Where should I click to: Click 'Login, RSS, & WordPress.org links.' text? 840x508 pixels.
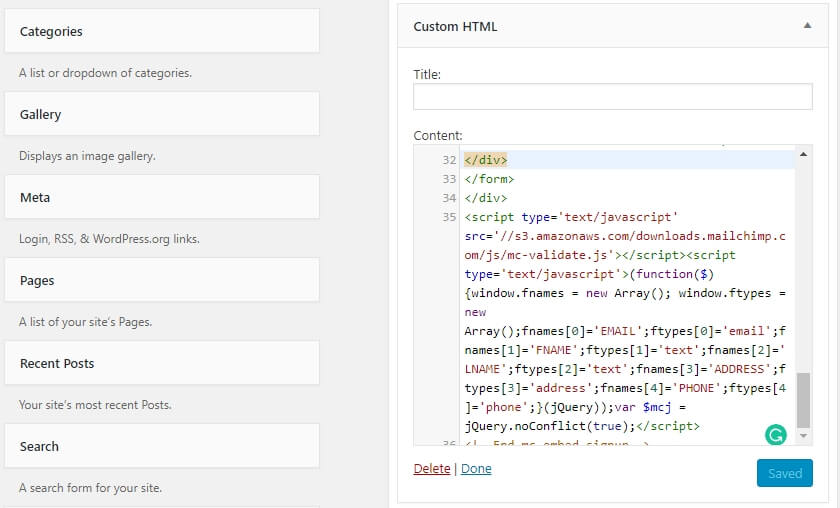(109, 239)
